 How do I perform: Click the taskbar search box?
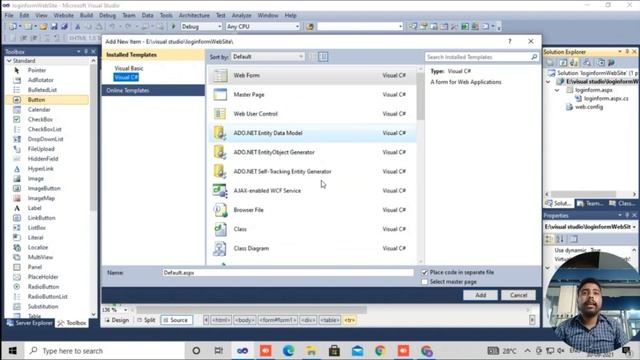coord(104,351)
